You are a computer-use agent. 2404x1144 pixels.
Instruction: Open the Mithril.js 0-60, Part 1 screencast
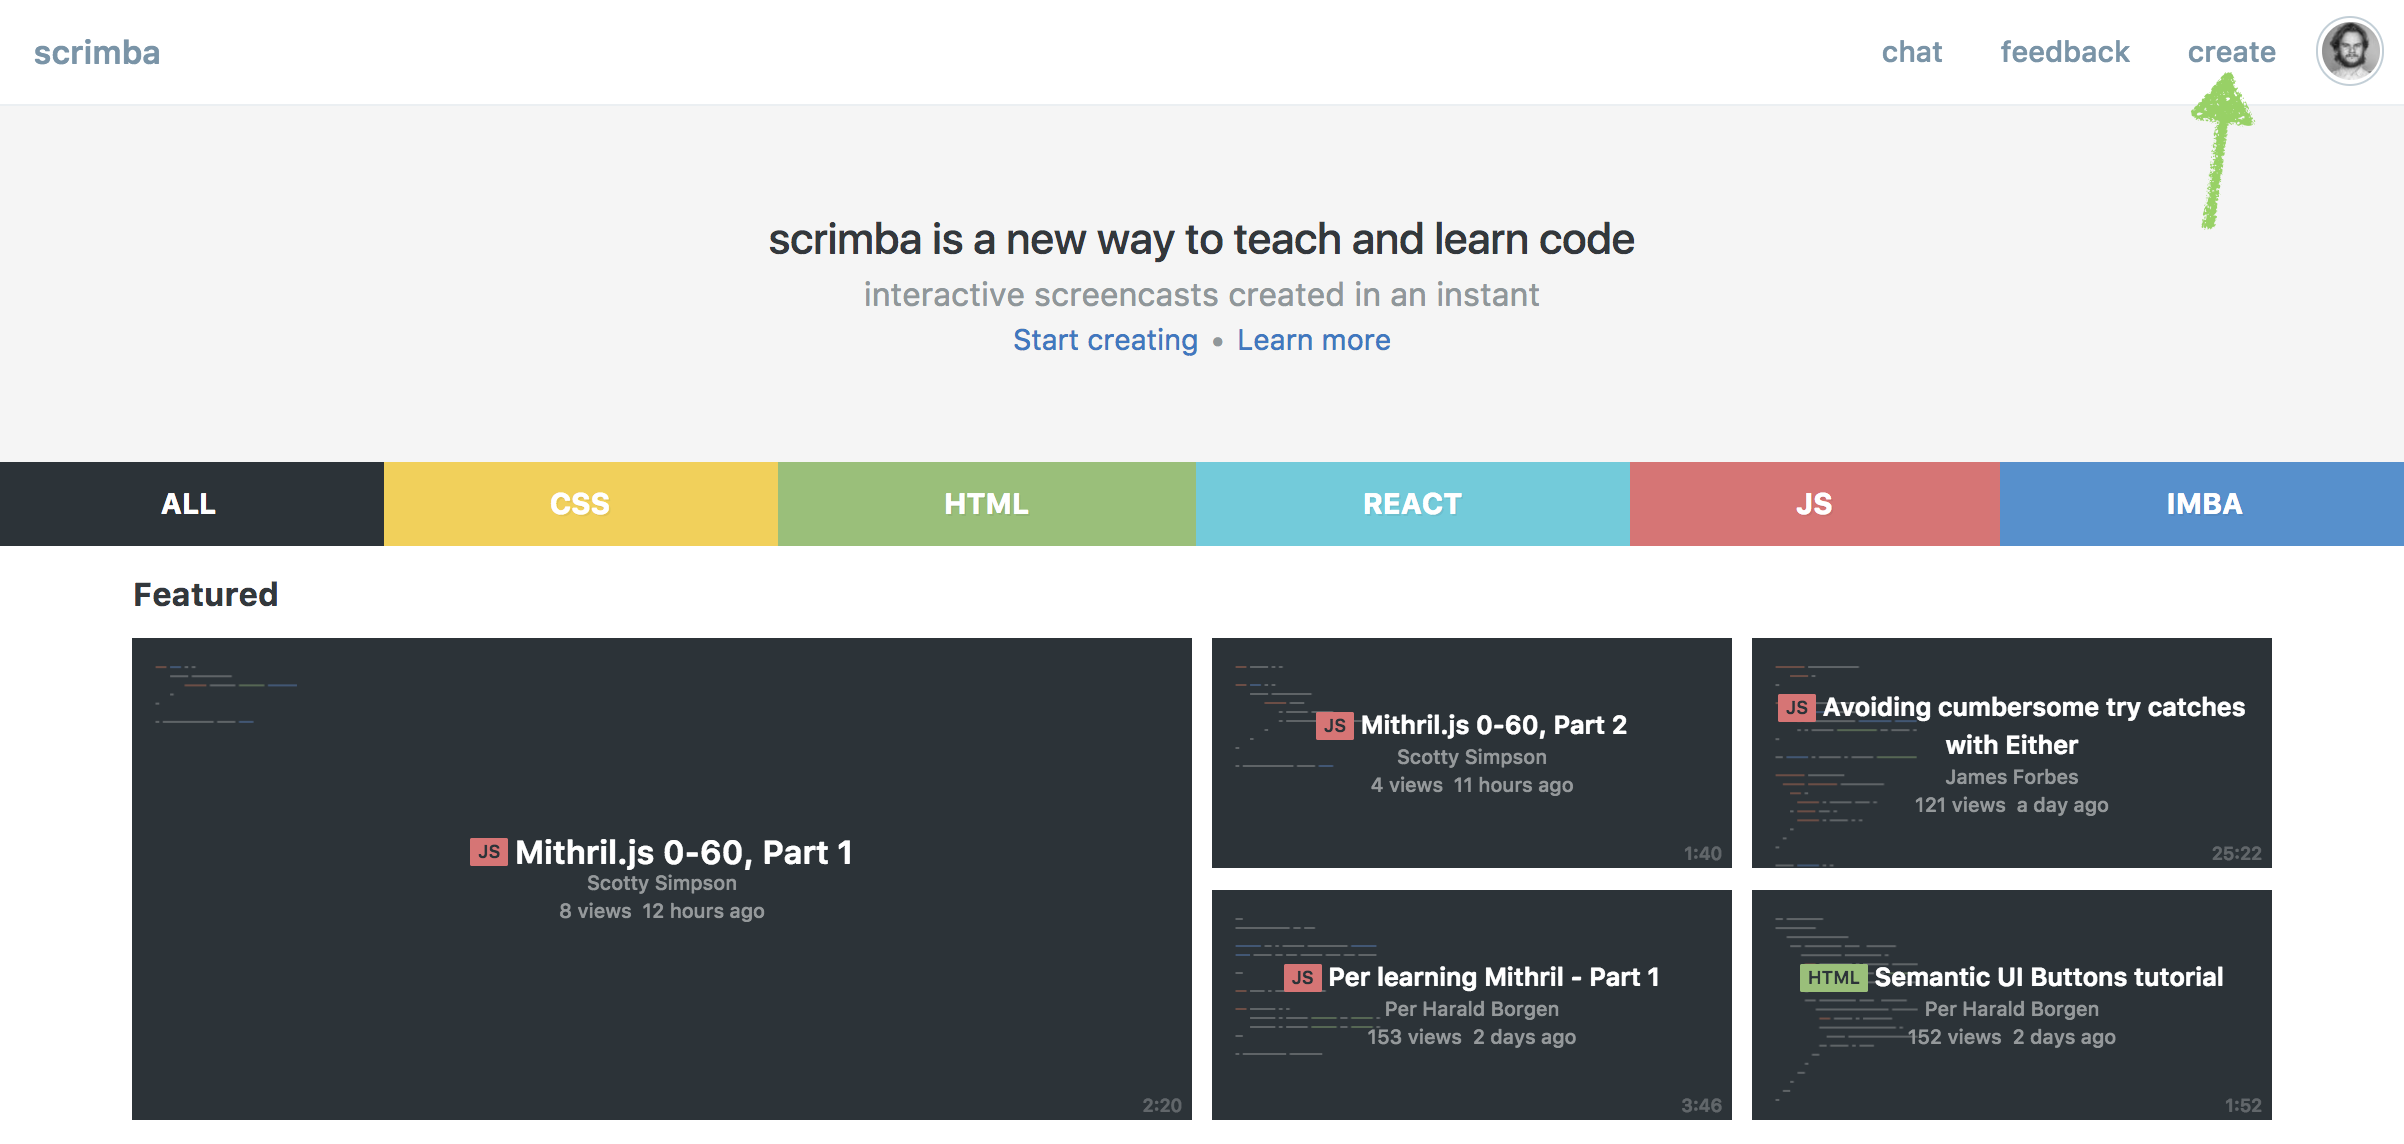click(683, 853)
